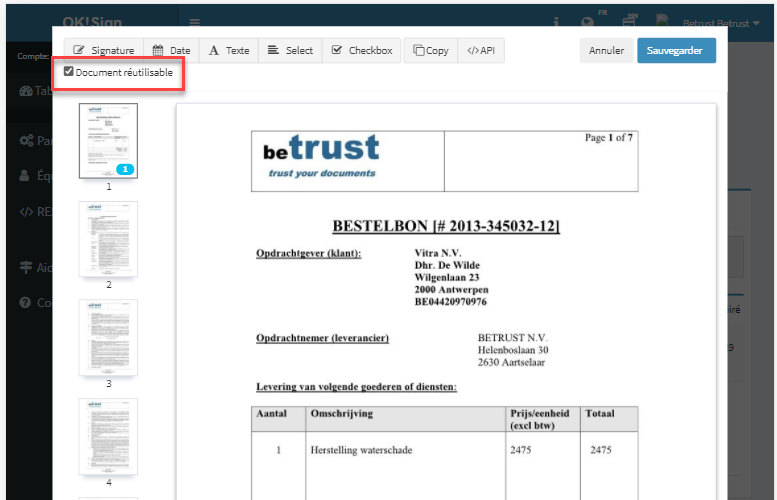Click the user avatar icon in the top bar
Screen dimensions: 777x500
coord(662,20)
